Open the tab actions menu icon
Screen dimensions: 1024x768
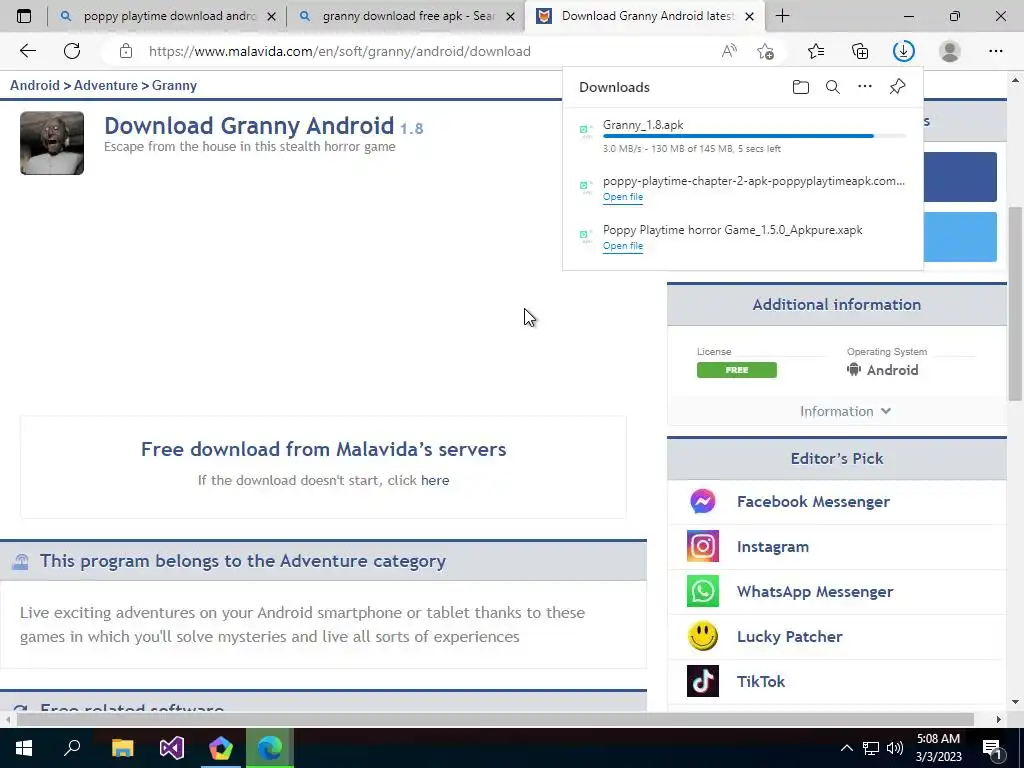24,16
